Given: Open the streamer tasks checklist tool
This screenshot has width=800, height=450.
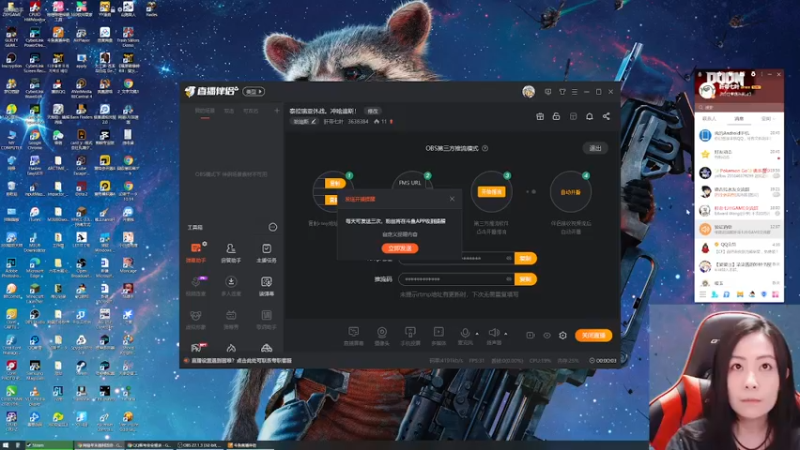Looking at the screenshot, I should click(266, 253).
